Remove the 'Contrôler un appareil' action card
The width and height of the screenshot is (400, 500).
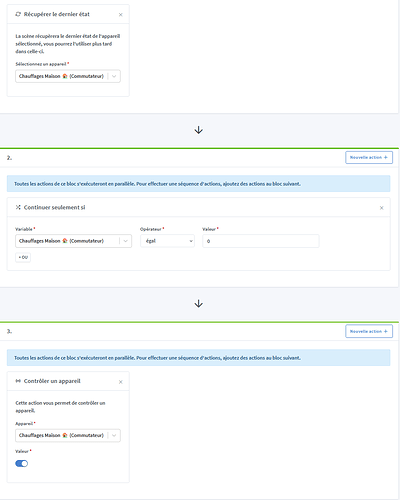click(x=121, y=382)
